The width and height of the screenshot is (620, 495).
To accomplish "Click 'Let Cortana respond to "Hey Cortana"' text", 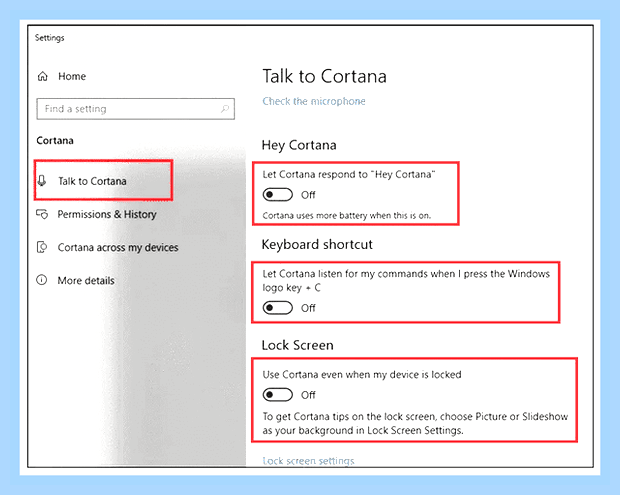I will point(349,174).
